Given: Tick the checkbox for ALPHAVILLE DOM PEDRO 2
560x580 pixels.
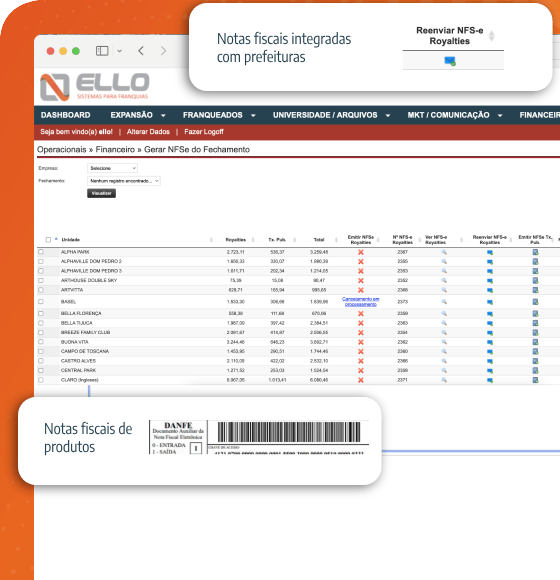Looking at the screenshot, I should click(x=41, y=261).
